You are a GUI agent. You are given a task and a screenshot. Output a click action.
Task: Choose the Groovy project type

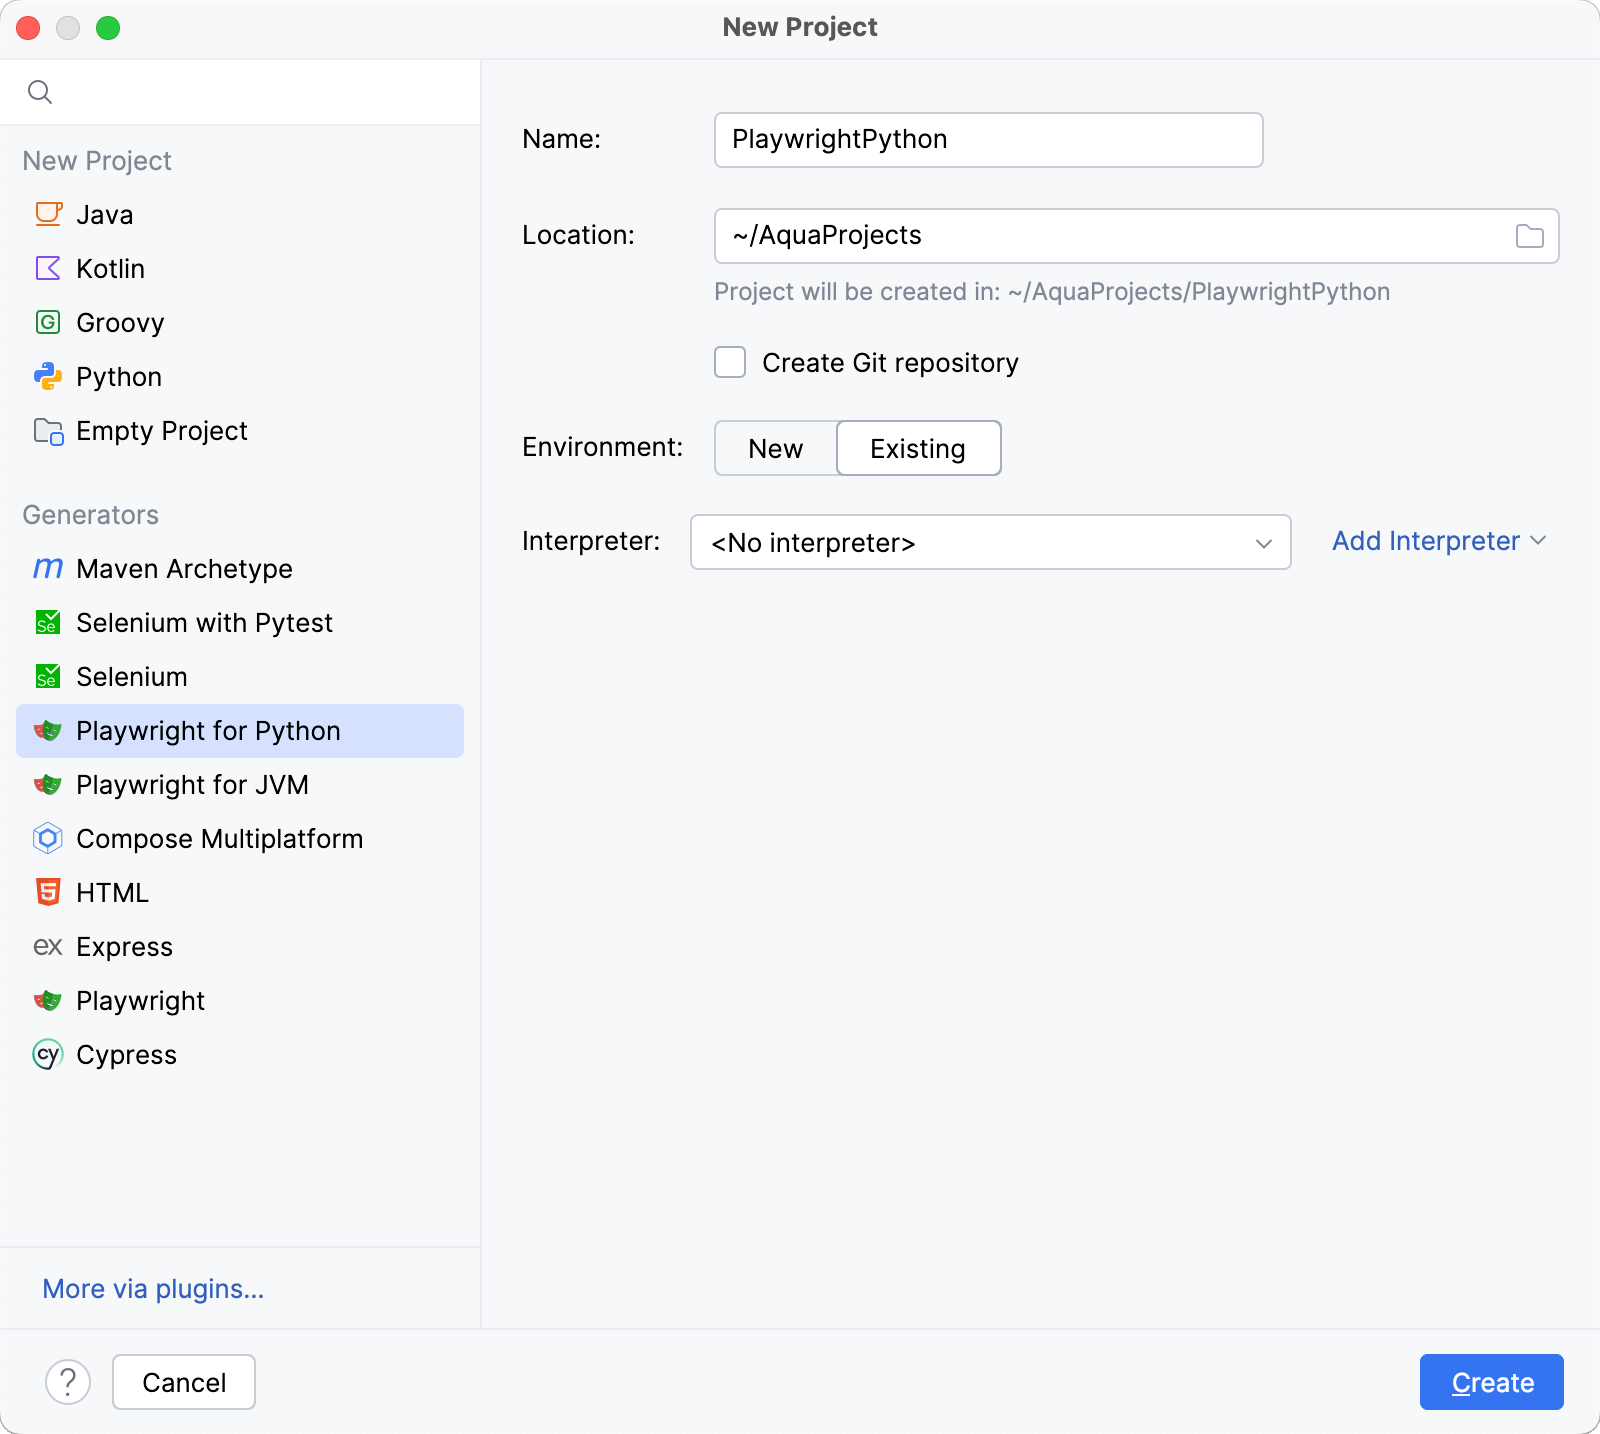coord(240,322)
